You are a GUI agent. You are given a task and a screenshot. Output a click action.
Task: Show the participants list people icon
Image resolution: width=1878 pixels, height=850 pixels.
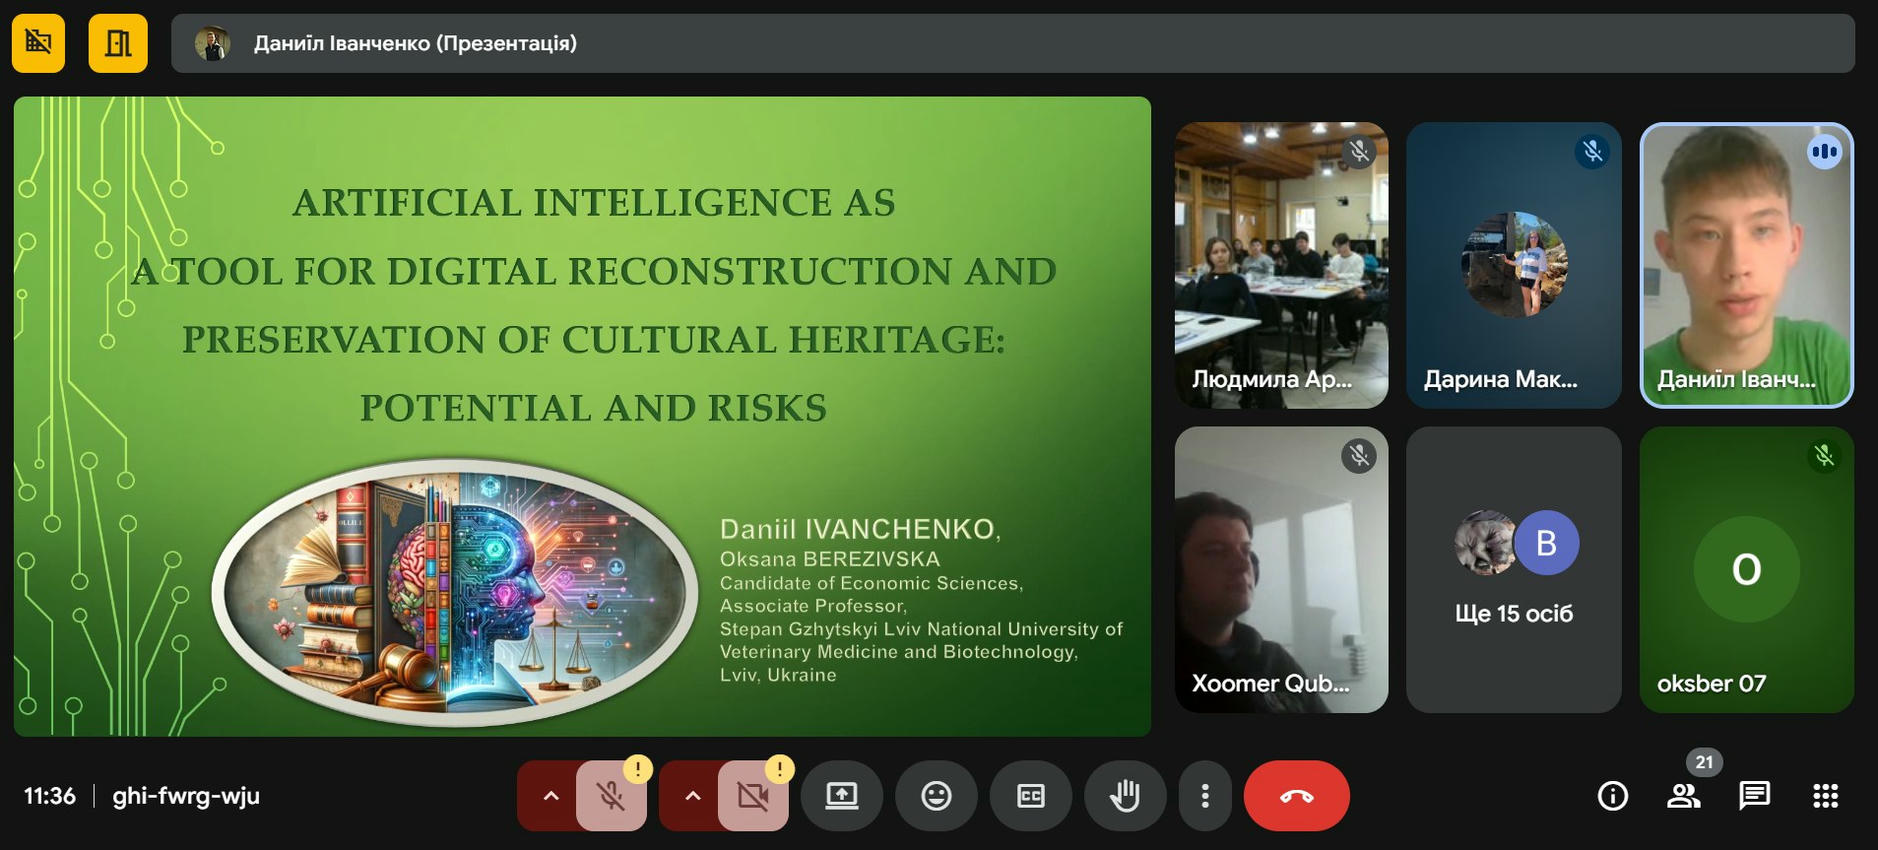point(1683,796)
